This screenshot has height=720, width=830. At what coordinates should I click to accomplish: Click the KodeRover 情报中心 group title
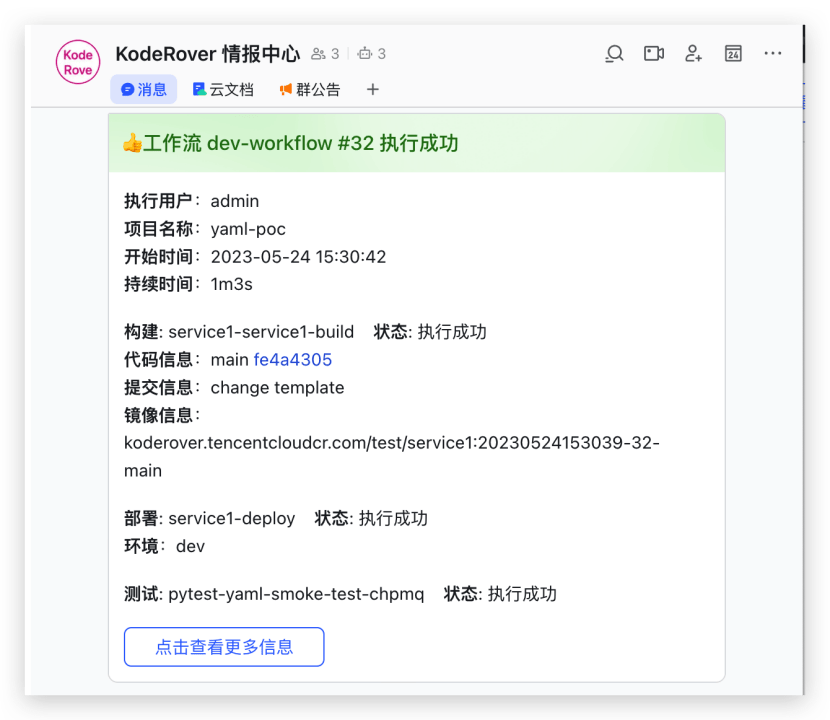208,53
